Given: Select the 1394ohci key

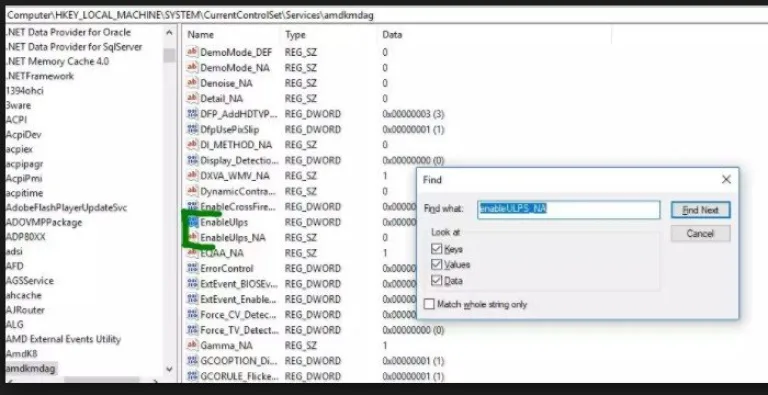Looking at the screenshot, I should point(24,91).
